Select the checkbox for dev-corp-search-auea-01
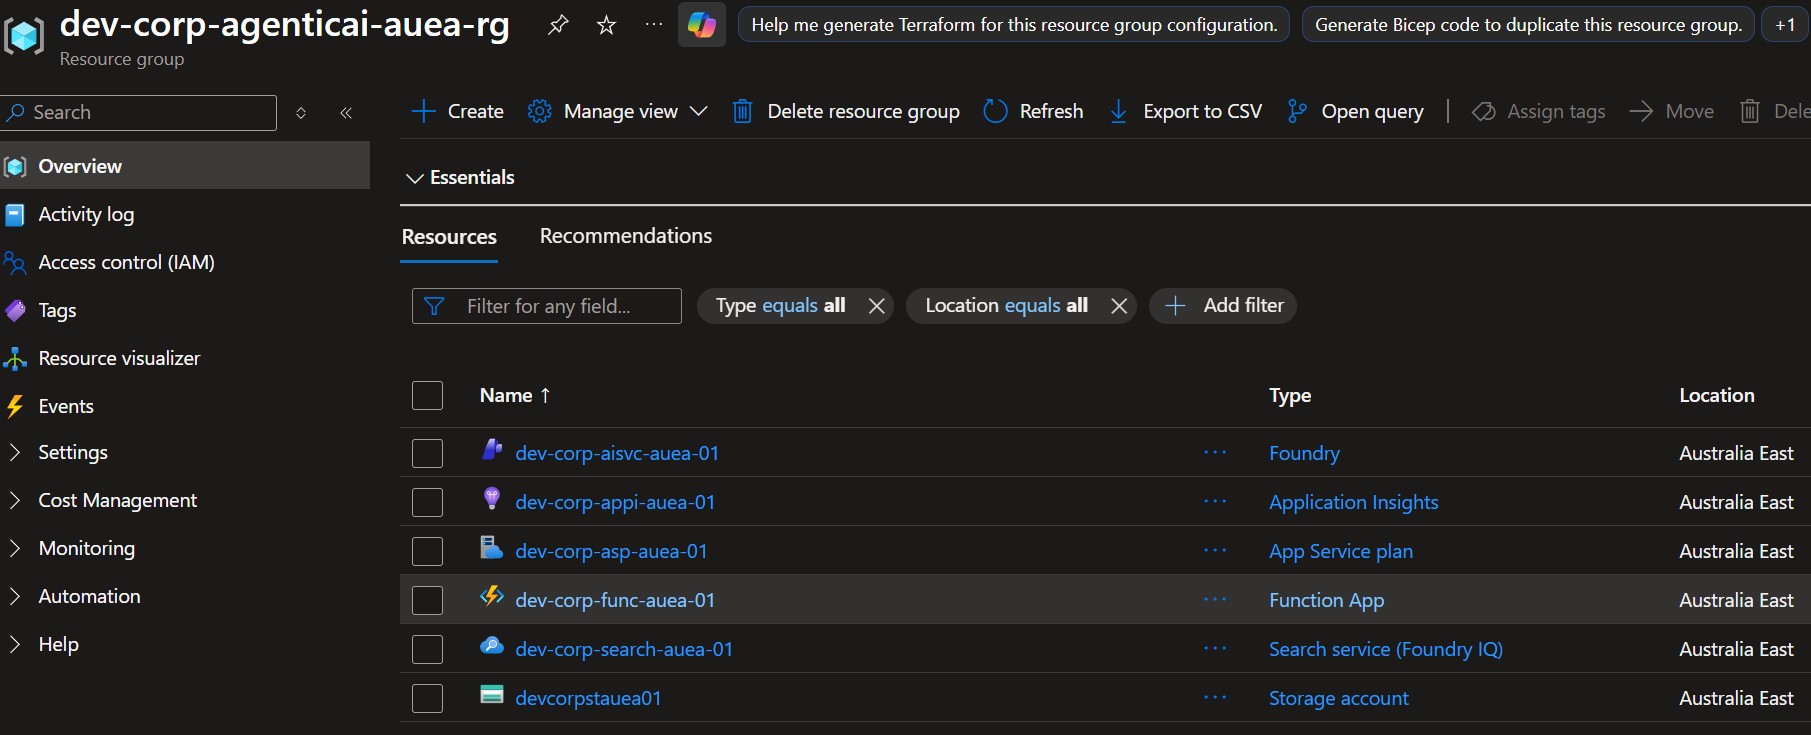Image resolution: width=1811 pixels, height=735 pixels. click(x=427, y=649)
